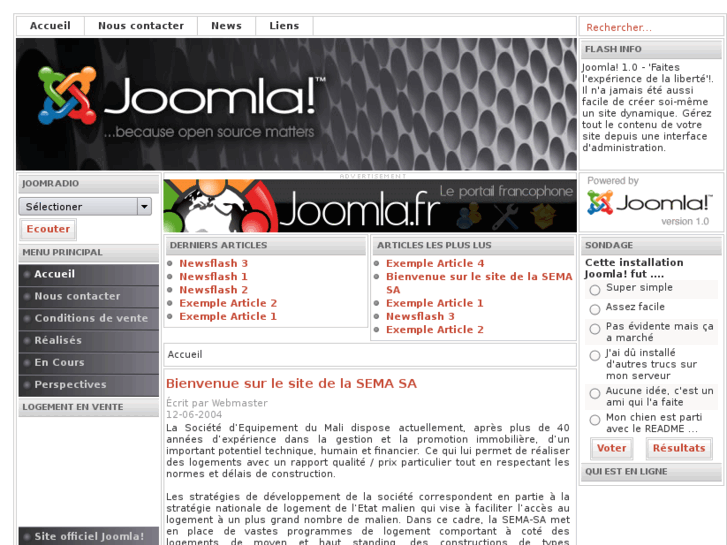Open Exemple Article 4 in most-read list
This screenshot has height=545, width=727.
click(x=435, y=263)
